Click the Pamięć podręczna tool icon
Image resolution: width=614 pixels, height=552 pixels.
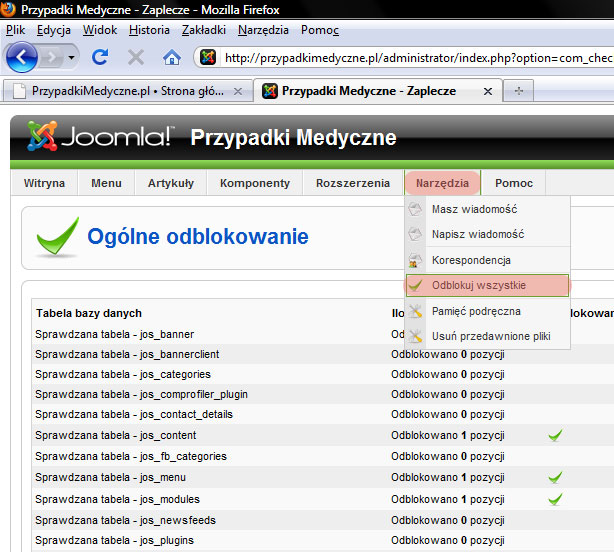point(415,311)
